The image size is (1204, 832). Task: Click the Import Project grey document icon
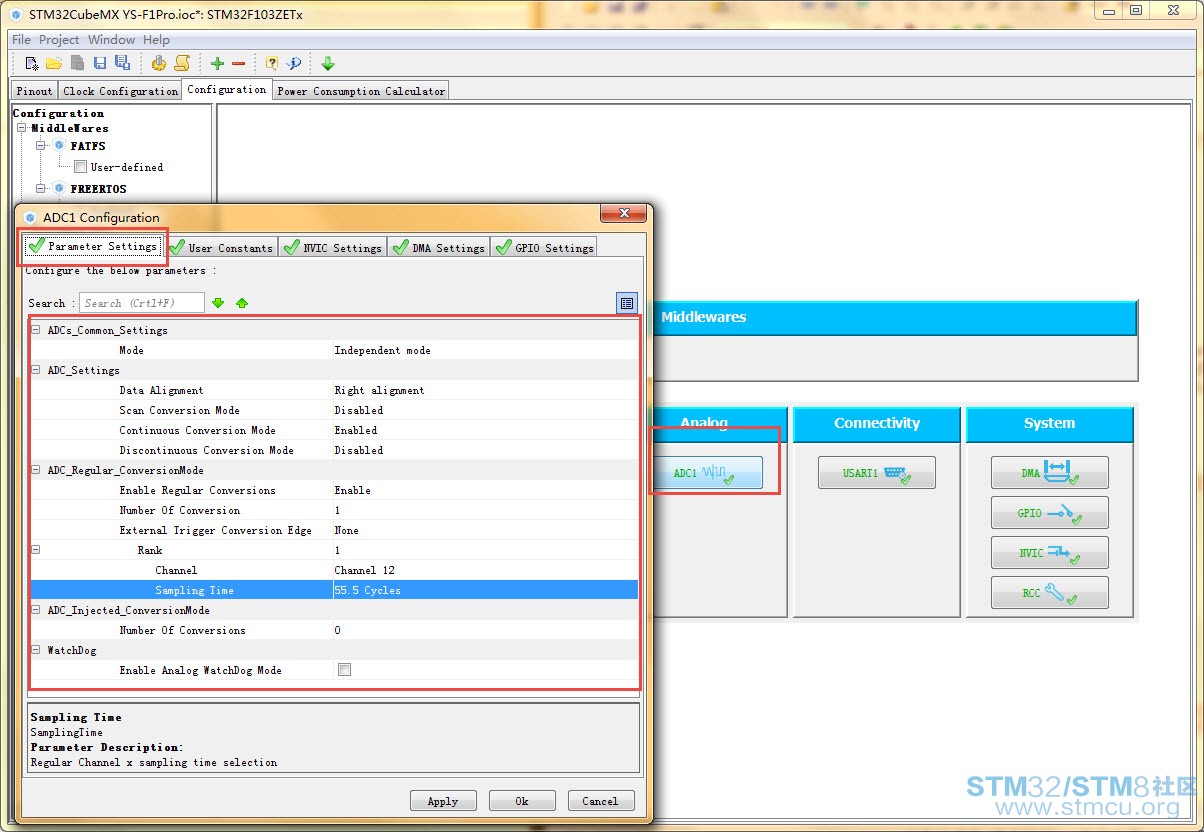tap(77, 63)
